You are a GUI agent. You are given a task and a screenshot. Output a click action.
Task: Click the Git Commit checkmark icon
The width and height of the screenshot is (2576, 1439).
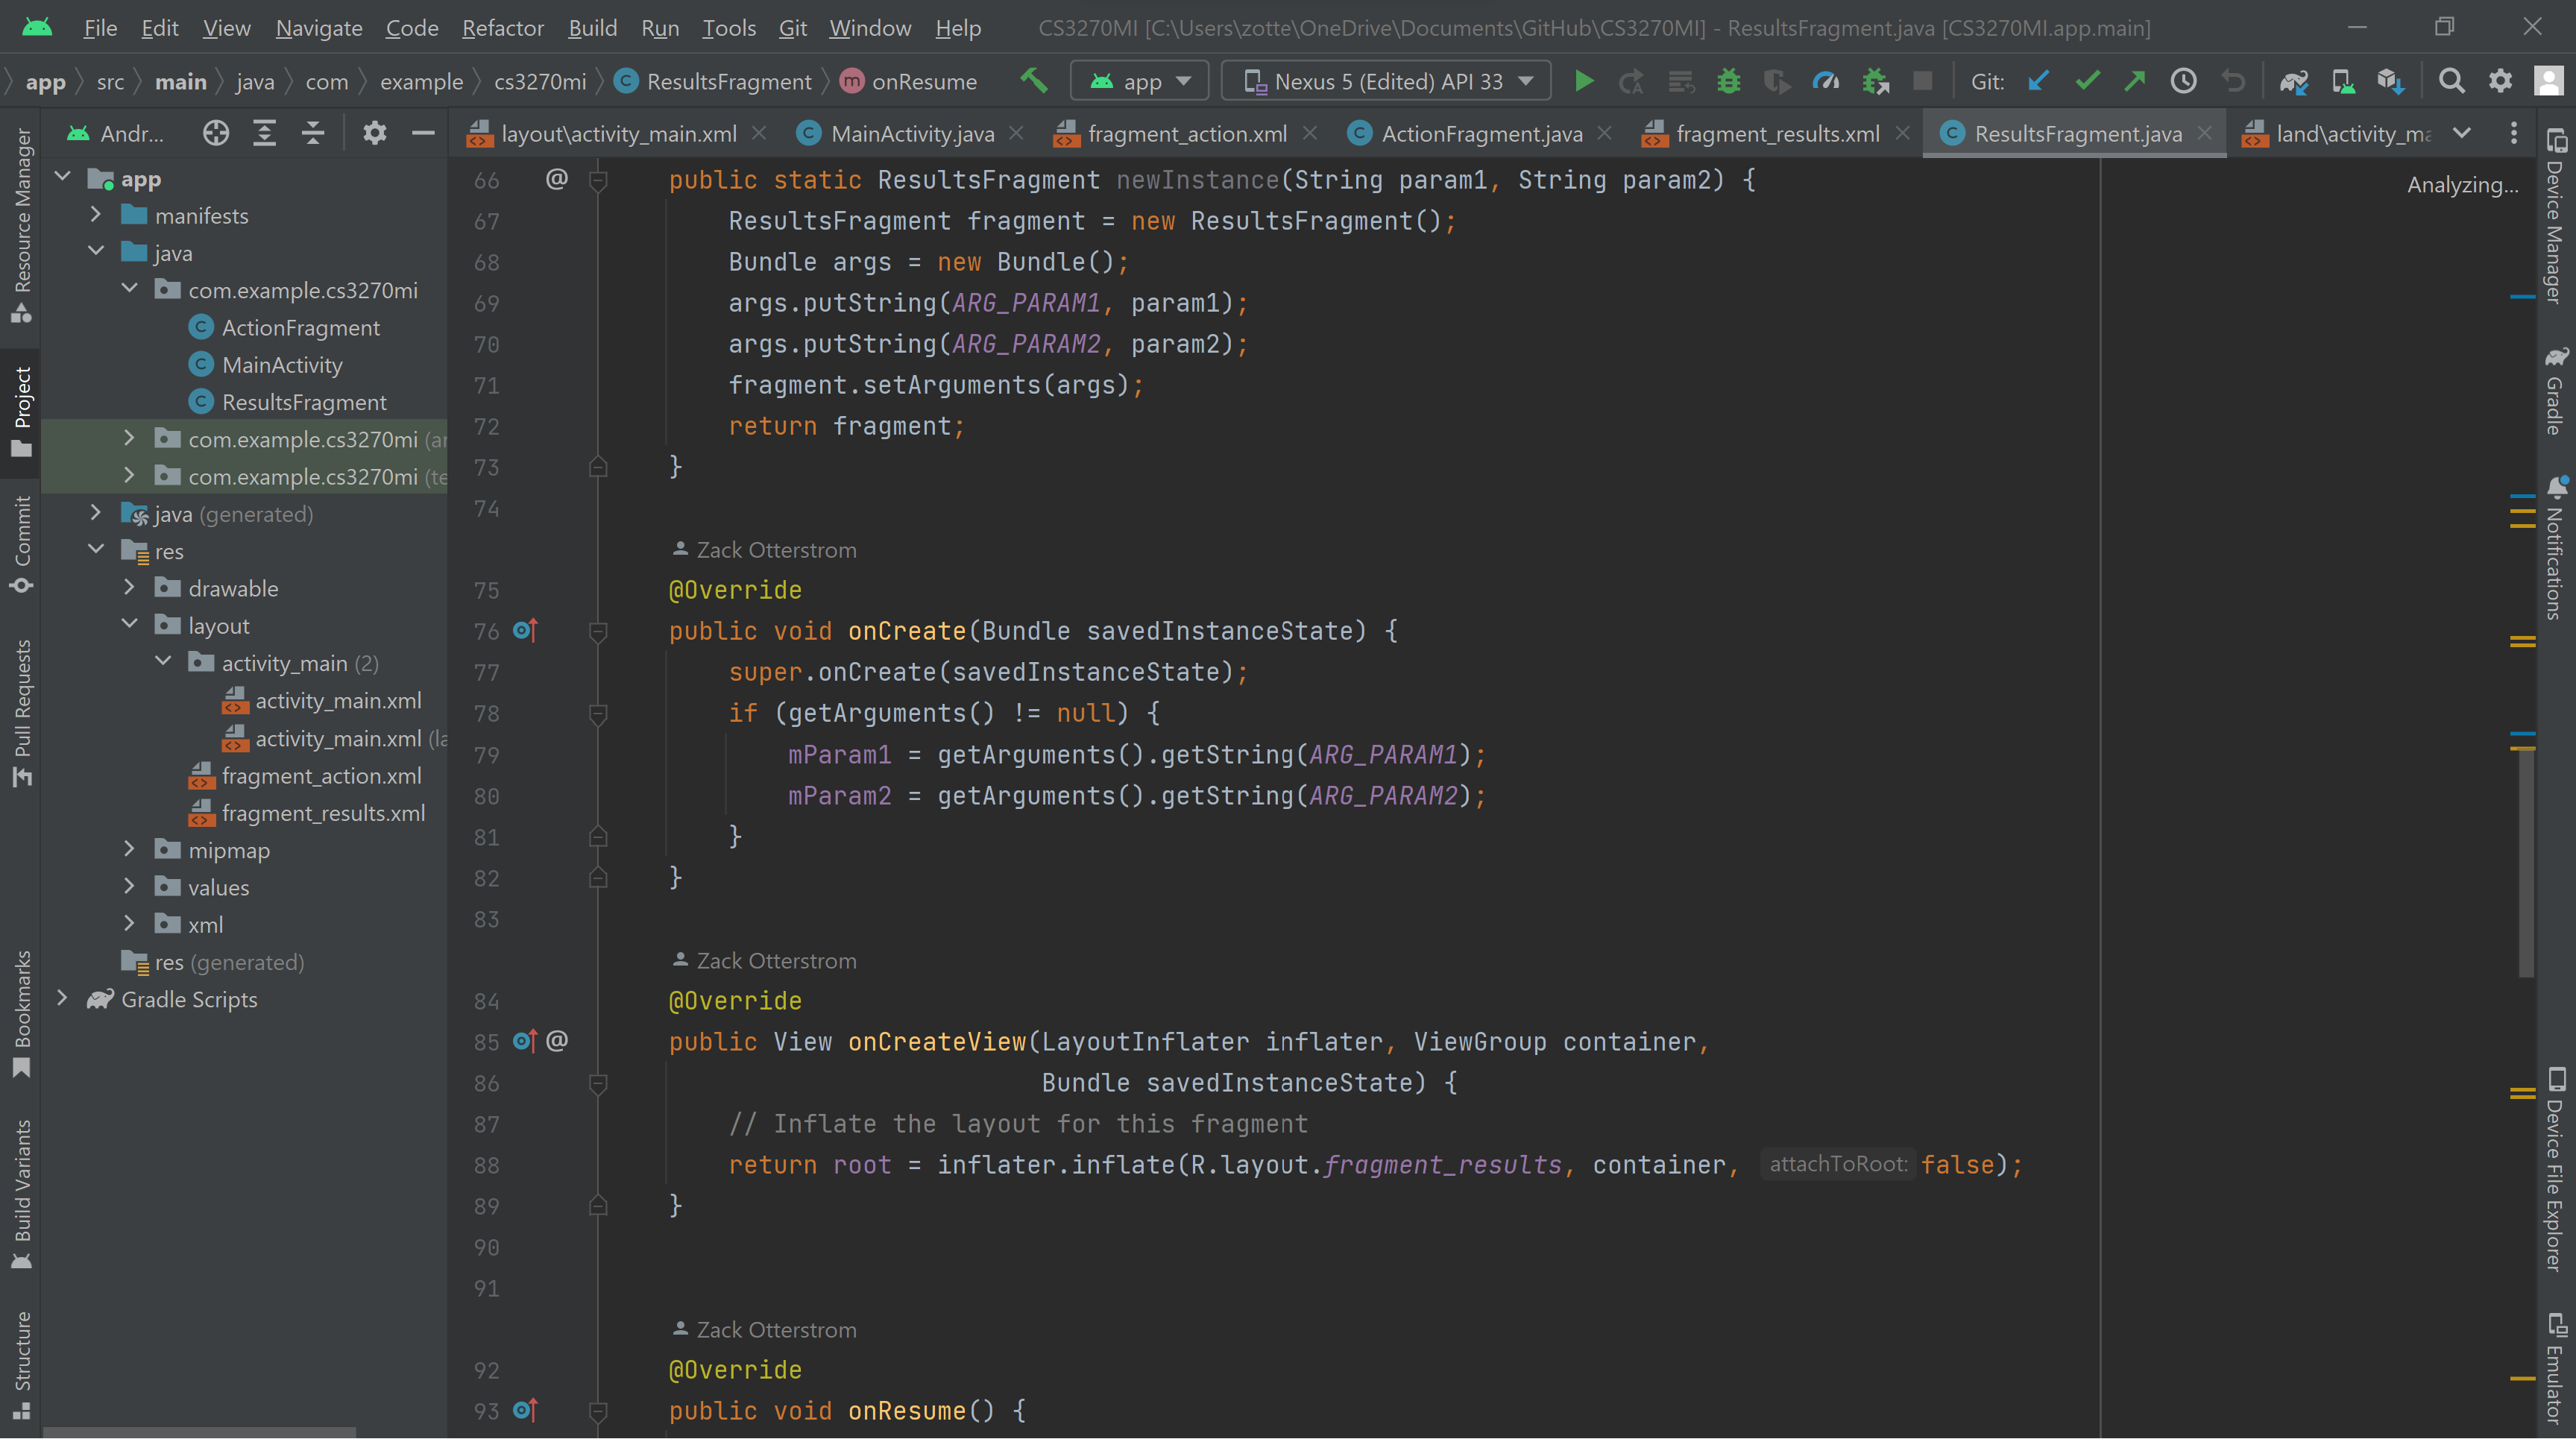tap(2087, 81)
